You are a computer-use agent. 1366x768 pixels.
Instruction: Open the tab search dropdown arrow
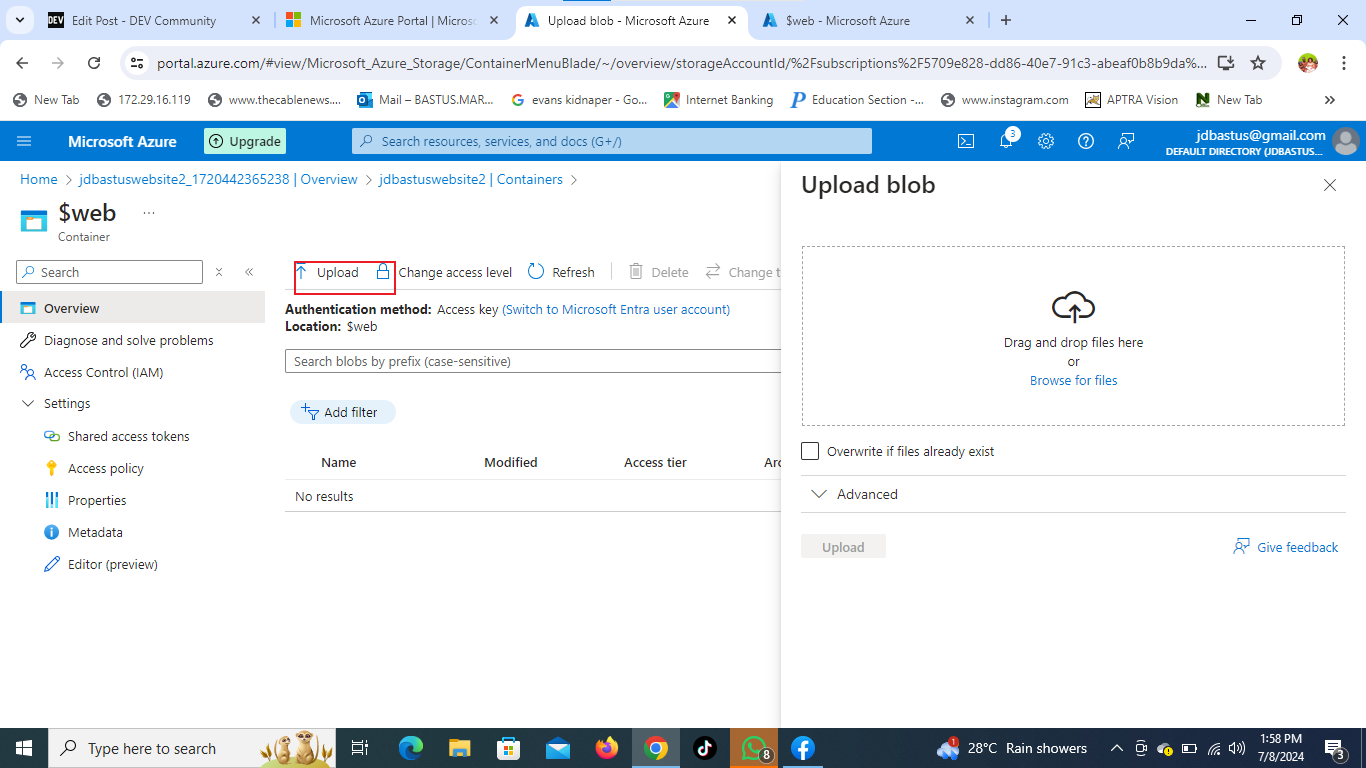click(x=22, y=20)
